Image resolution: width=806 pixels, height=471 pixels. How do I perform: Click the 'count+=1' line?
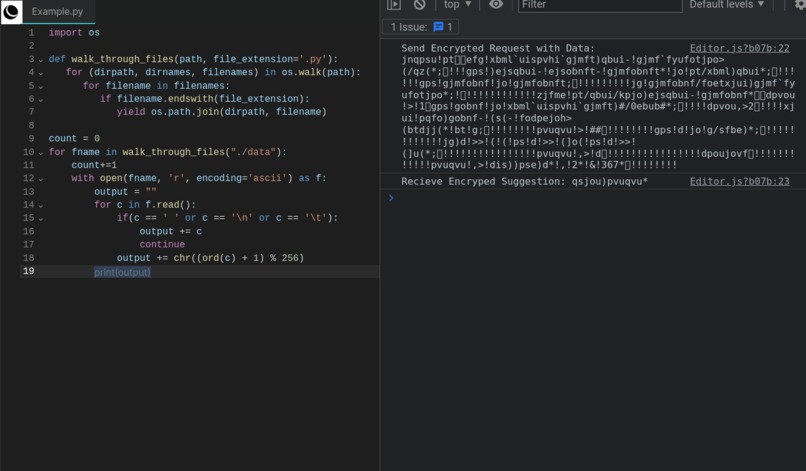pyautogui.click(x=94, y=165)
